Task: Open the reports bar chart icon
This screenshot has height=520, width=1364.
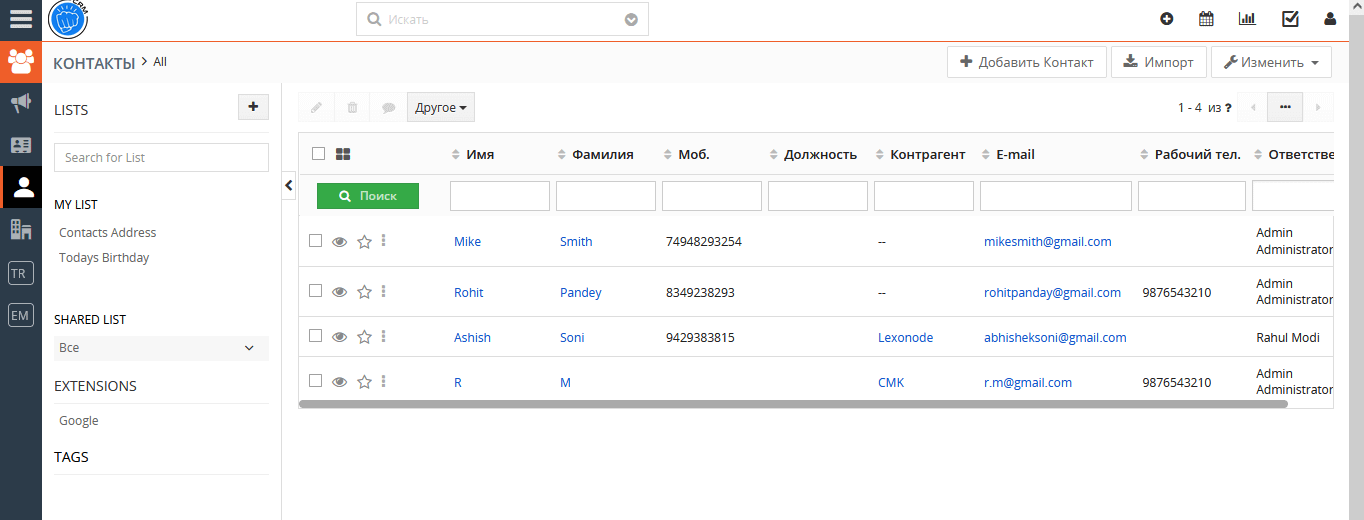Action: click(x=1247, y=18)
